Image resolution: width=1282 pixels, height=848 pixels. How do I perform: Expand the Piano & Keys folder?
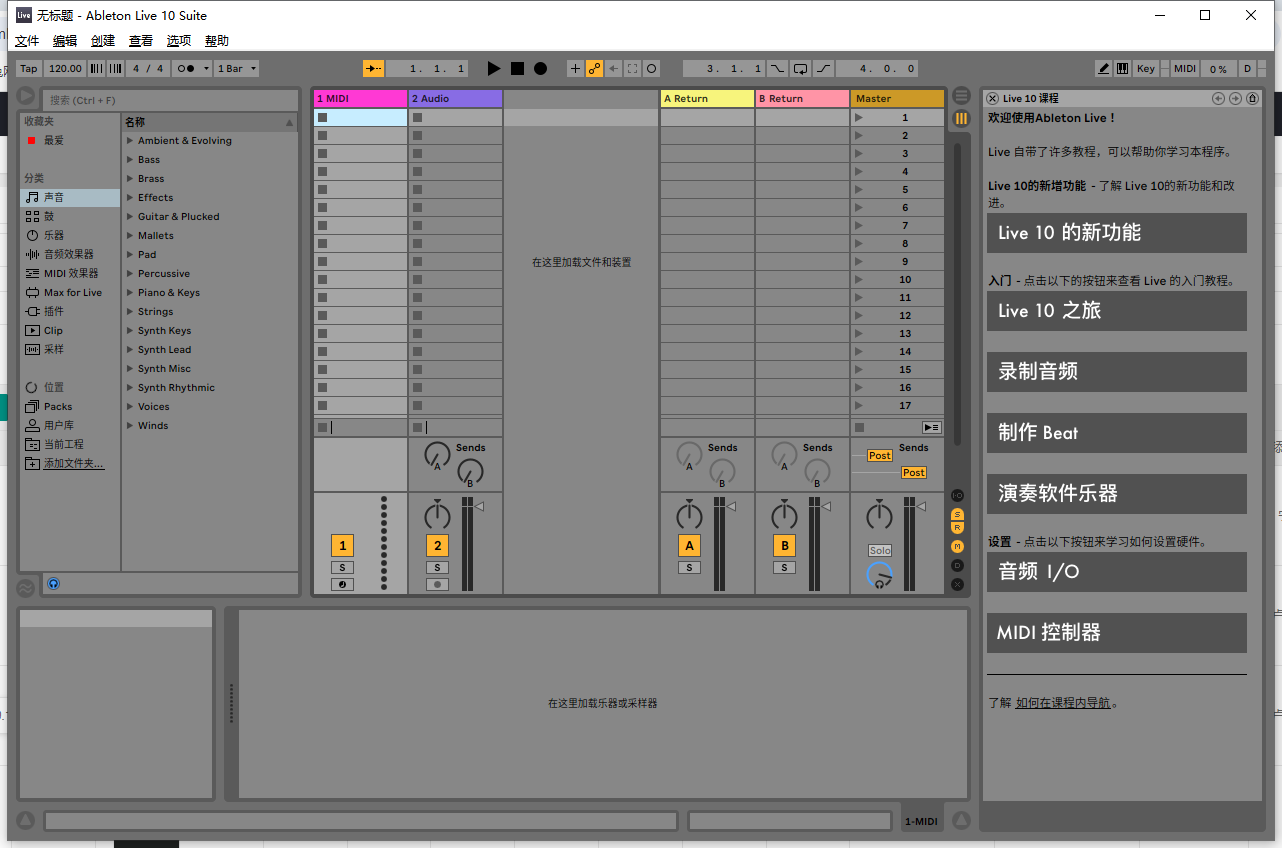coord(130,293)
